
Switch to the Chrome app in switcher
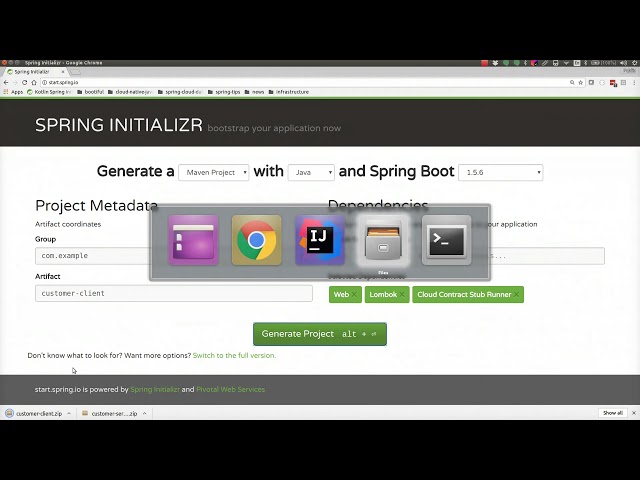click(x=256, y=240)
